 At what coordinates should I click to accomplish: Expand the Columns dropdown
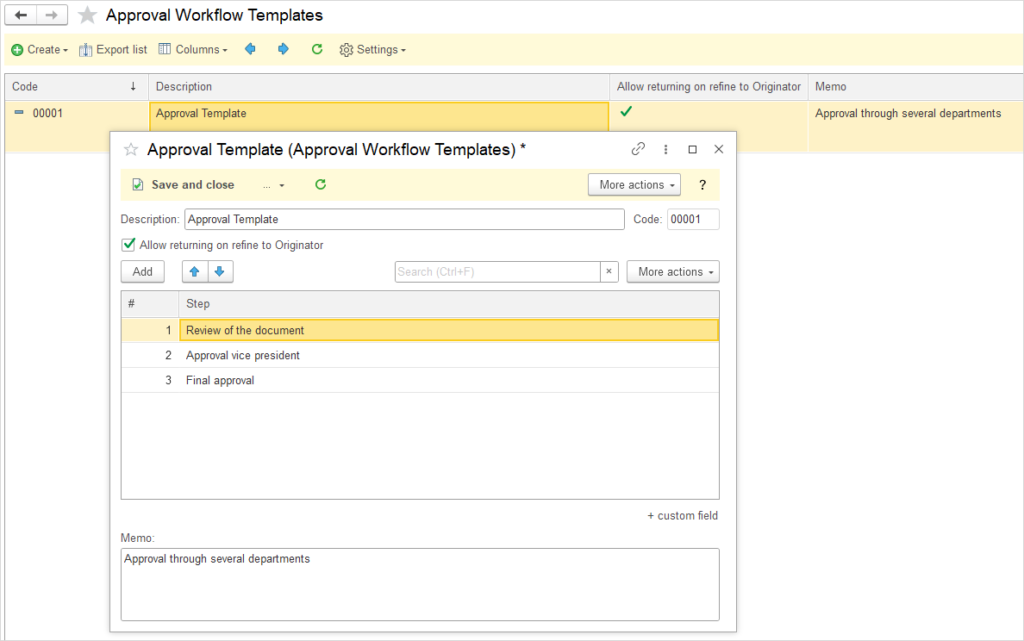(x=194, y=49)
